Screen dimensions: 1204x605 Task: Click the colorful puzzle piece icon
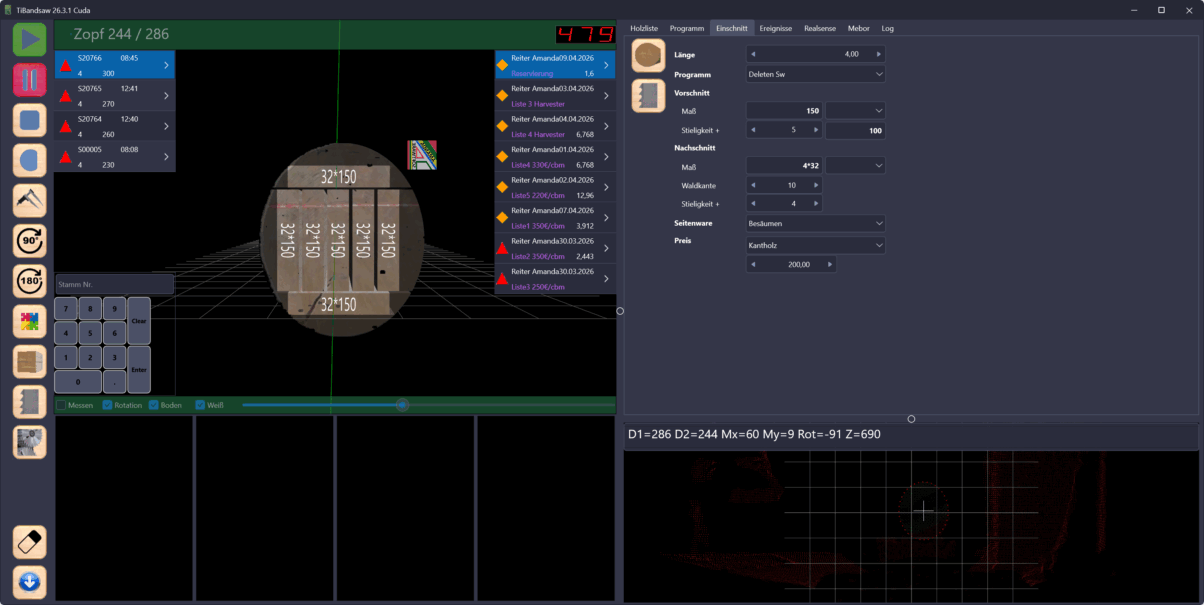[30, 321]
